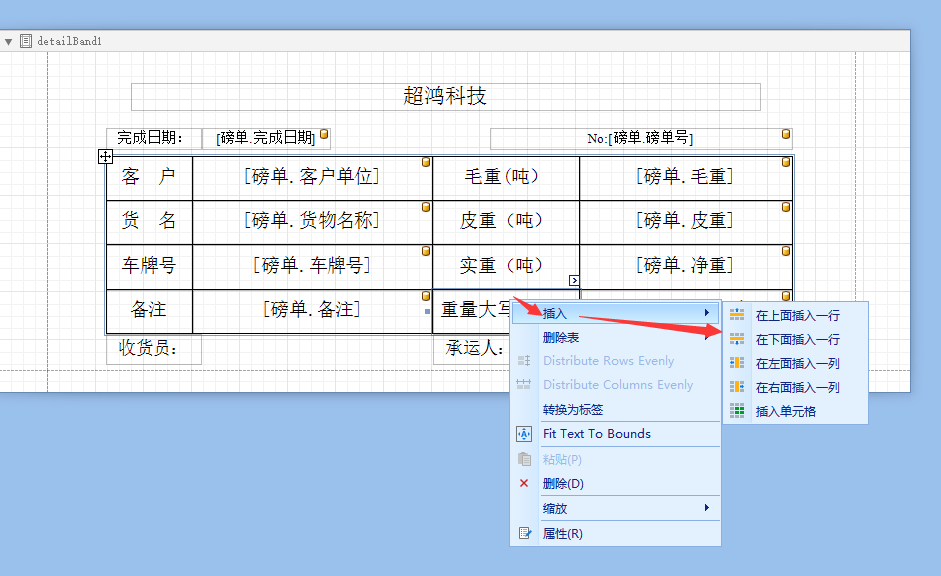Click Distribute Columns Evenly menu item
The image size is (941, 576).
(x=615, y=385)
